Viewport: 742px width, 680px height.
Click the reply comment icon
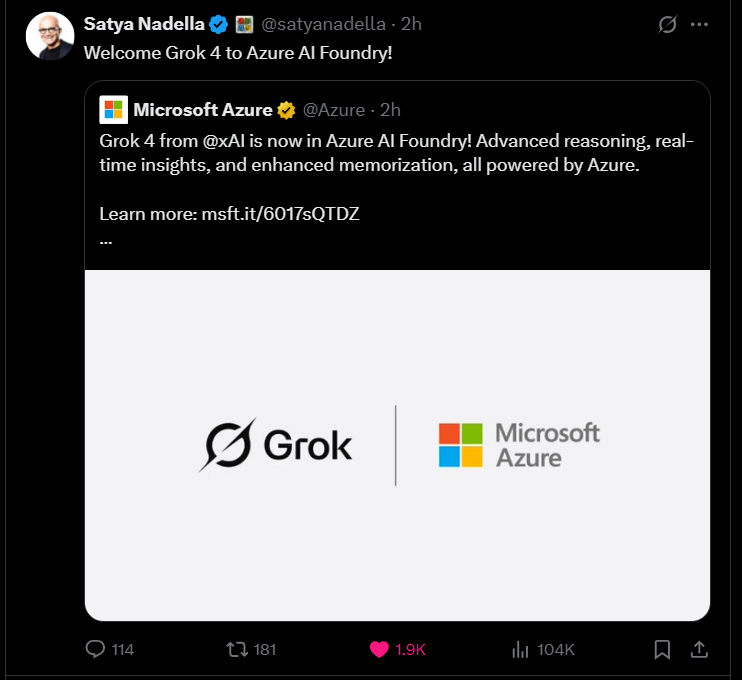96,649
